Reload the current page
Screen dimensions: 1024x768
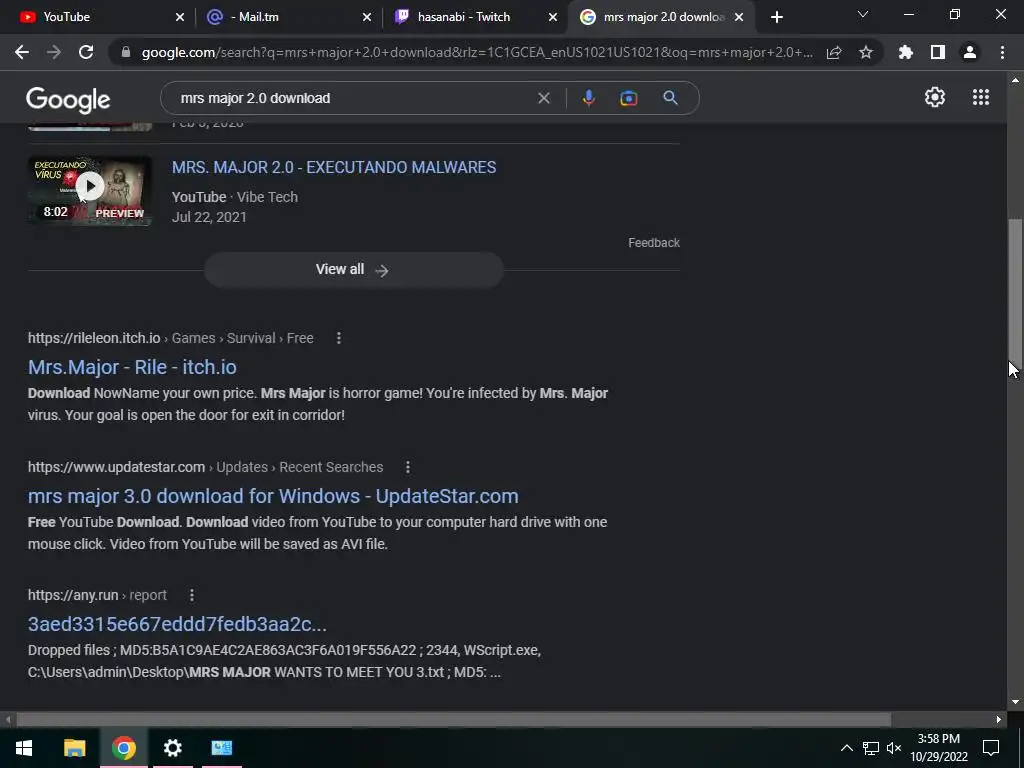click(86, 52)
